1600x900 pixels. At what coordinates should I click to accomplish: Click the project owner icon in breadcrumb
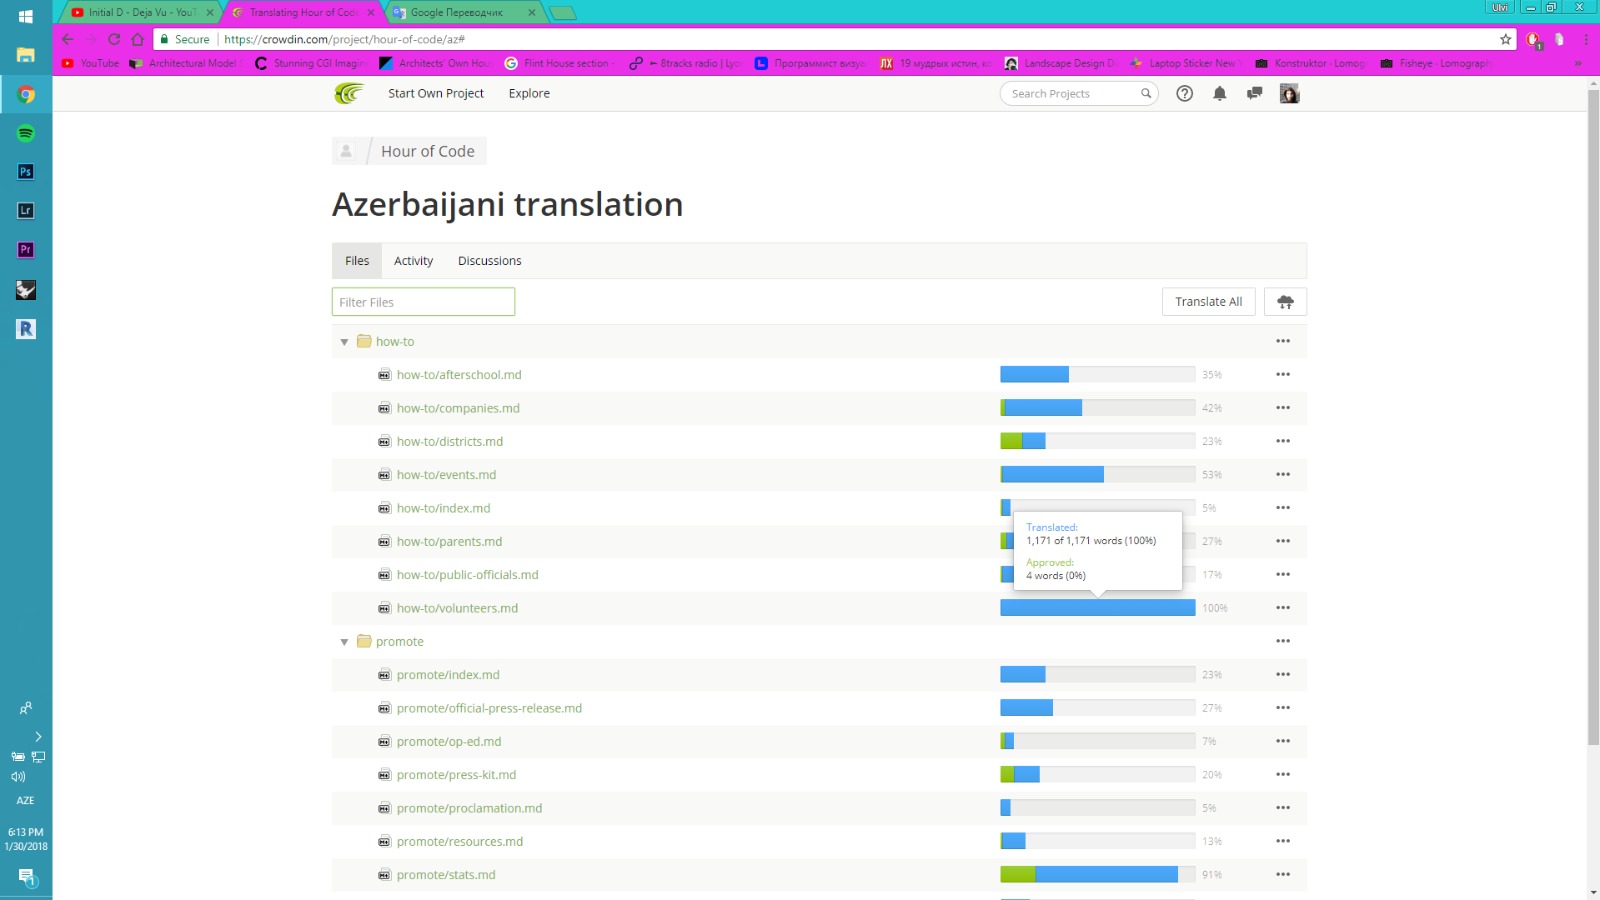346,151
